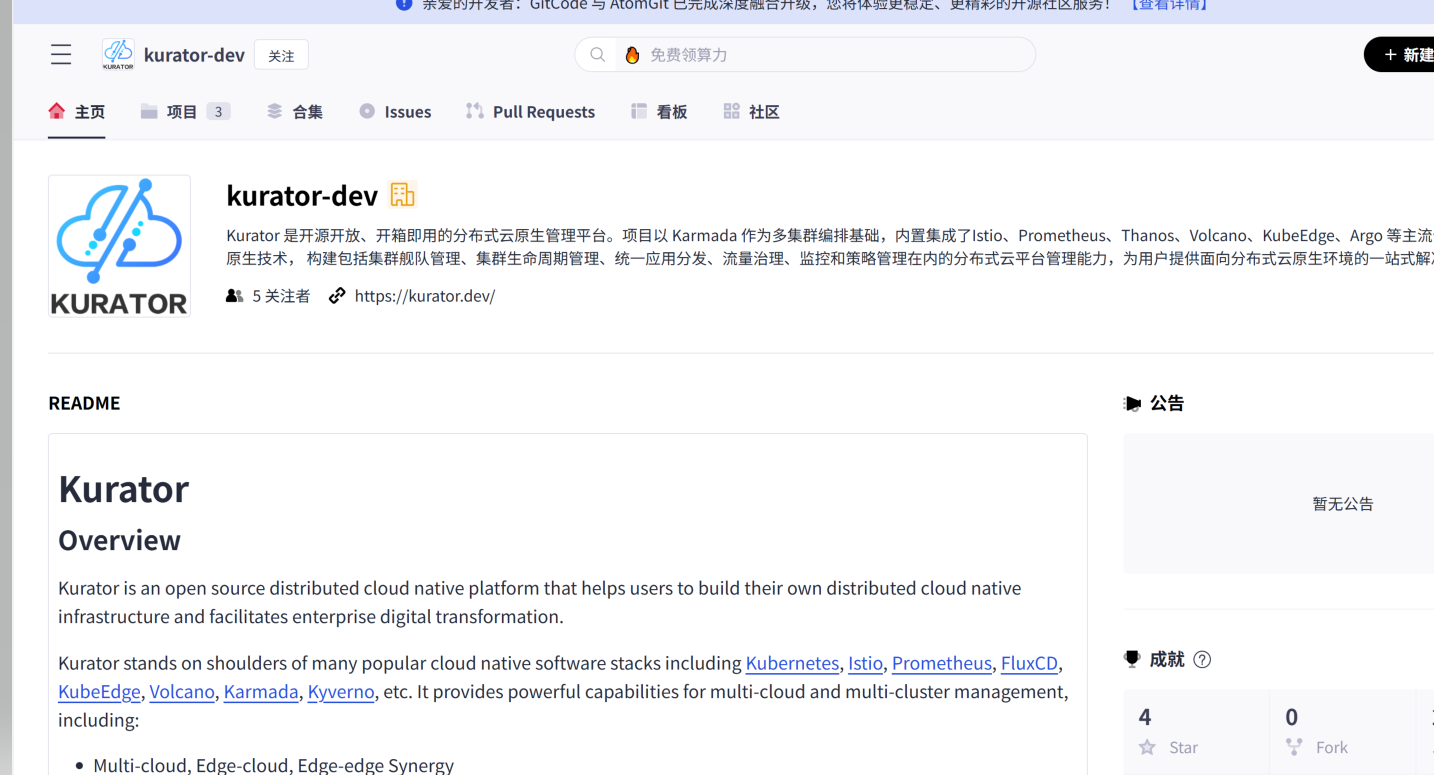Screen dimensions: 1434x775
Task: Click the followers people icon
Action: coord(235,296)
